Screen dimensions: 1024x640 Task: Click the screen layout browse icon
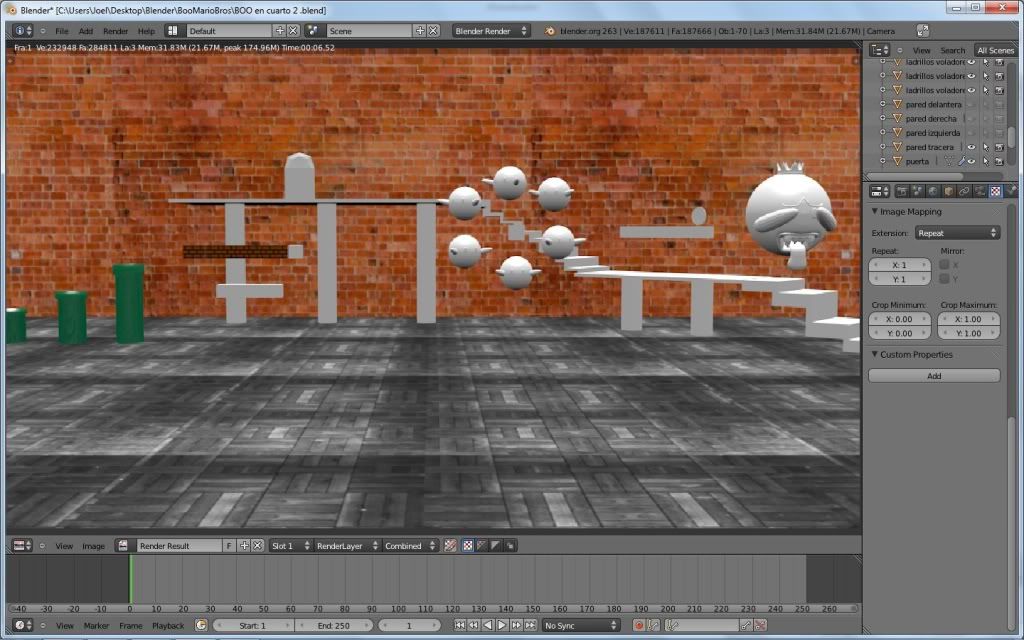[x=172, y=31]
